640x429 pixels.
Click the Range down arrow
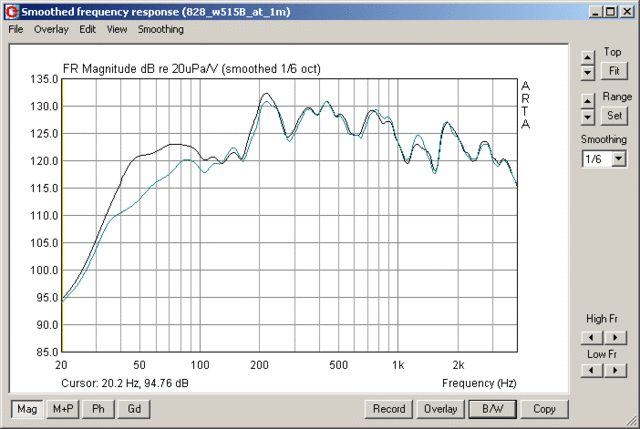(587, 117)
